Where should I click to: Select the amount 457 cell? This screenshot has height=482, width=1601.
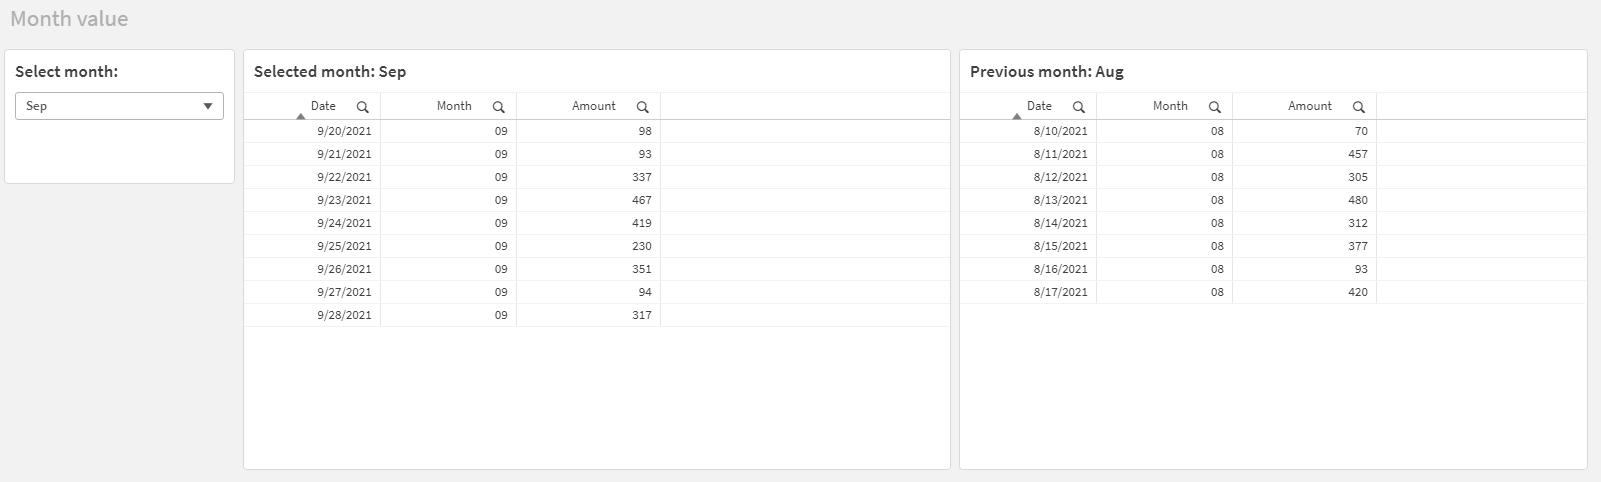click(x=1304, y=154)
